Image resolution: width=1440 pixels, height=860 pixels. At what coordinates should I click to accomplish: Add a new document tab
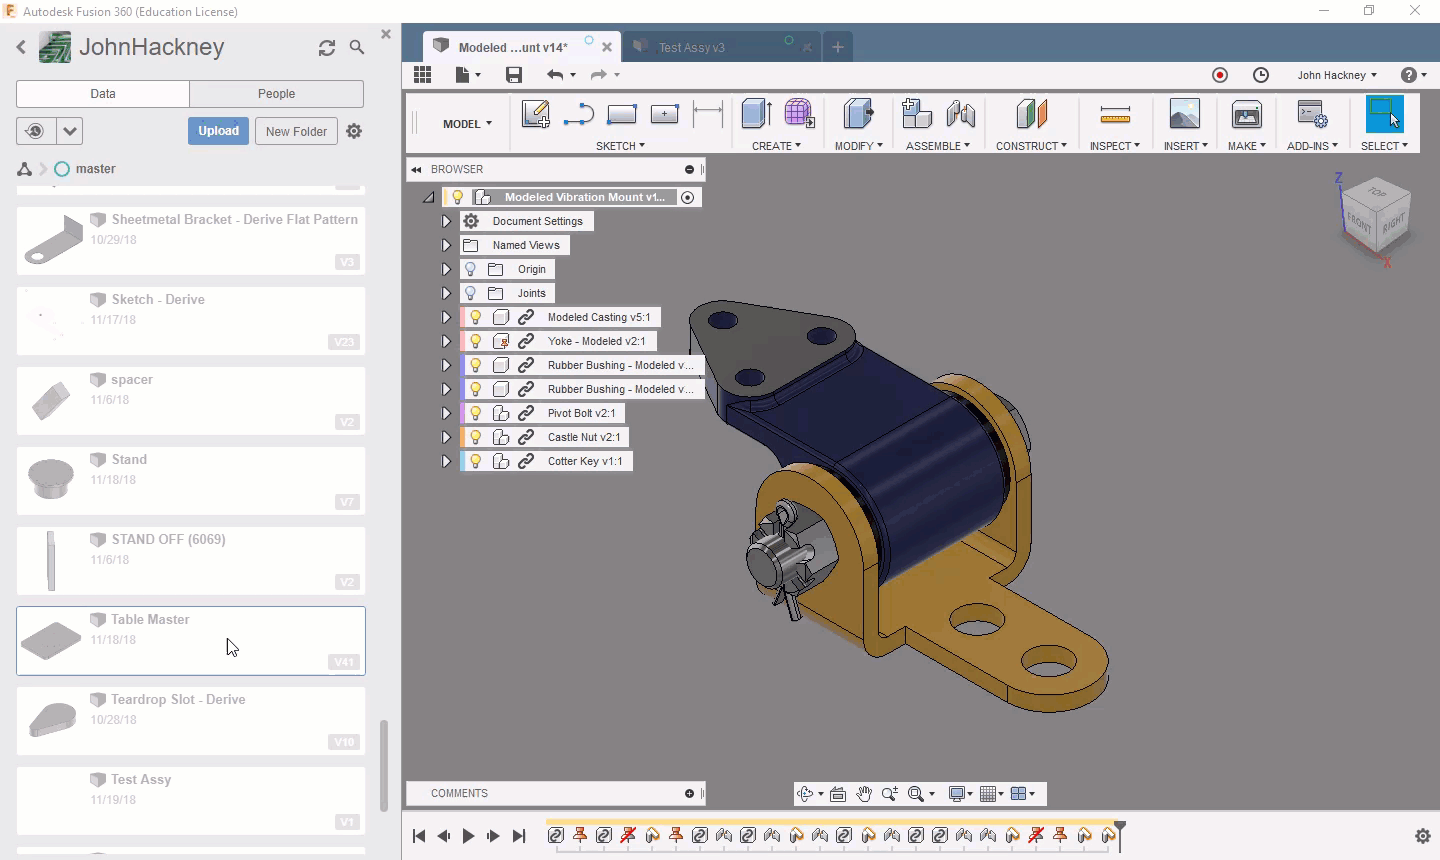click(x=838, y=47)
